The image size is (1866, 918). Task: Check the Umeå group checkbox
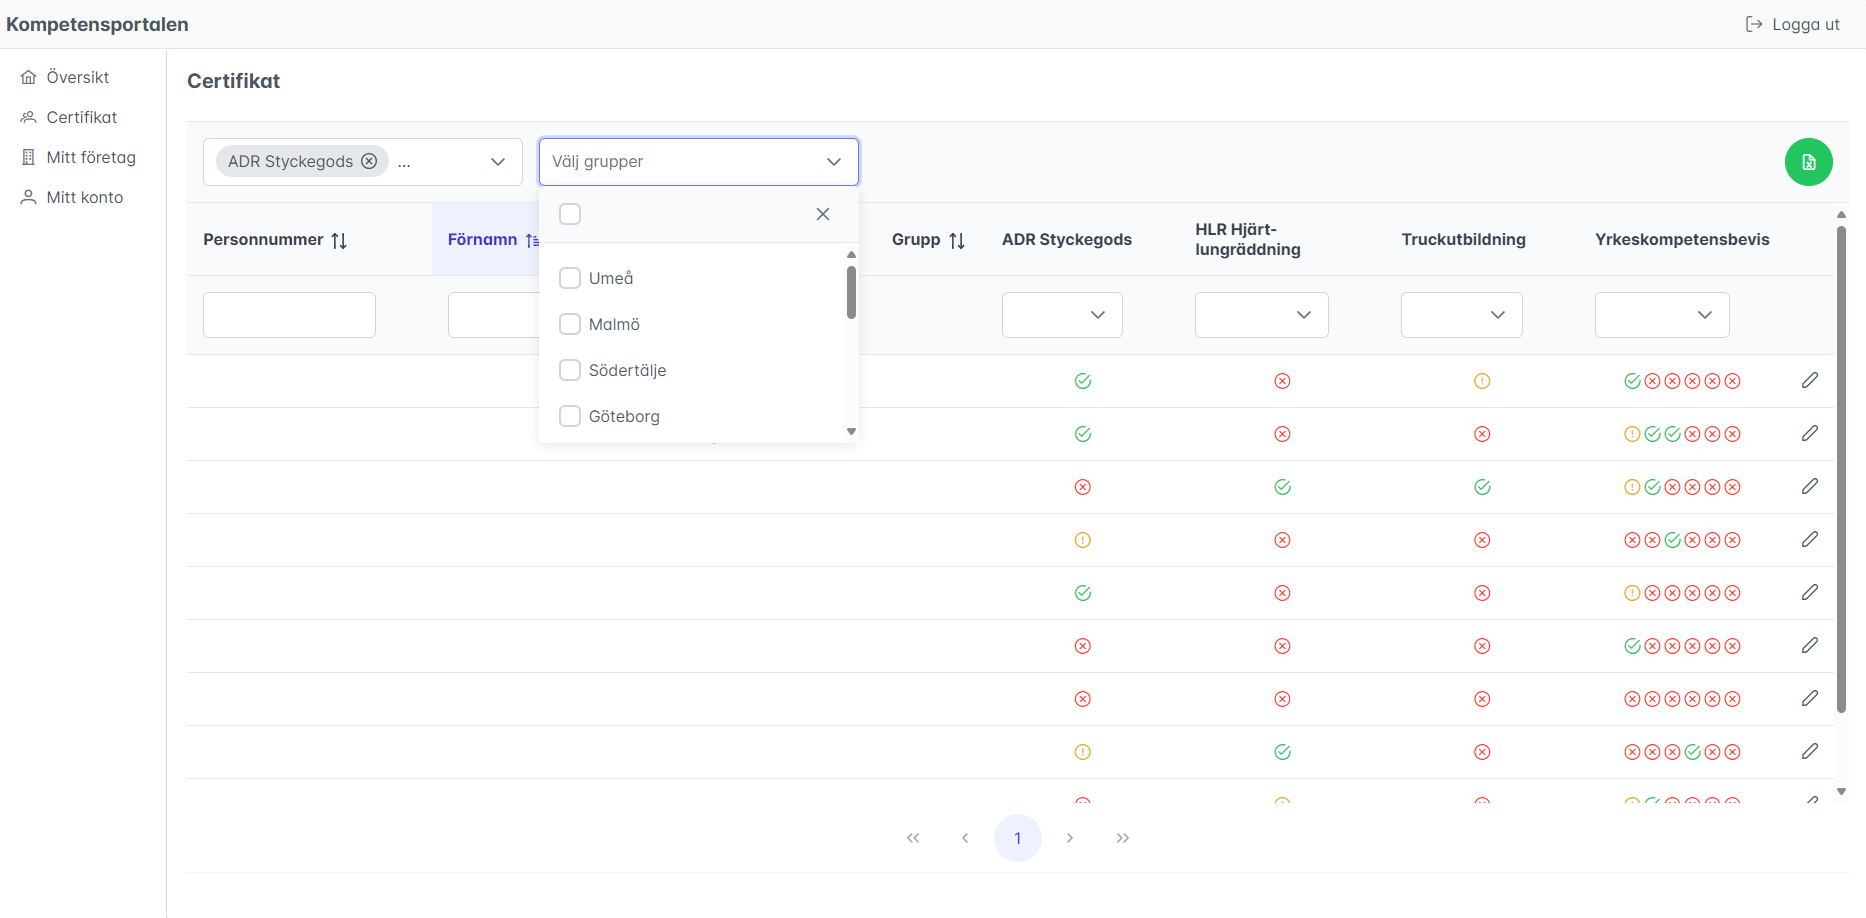point(570,278)
